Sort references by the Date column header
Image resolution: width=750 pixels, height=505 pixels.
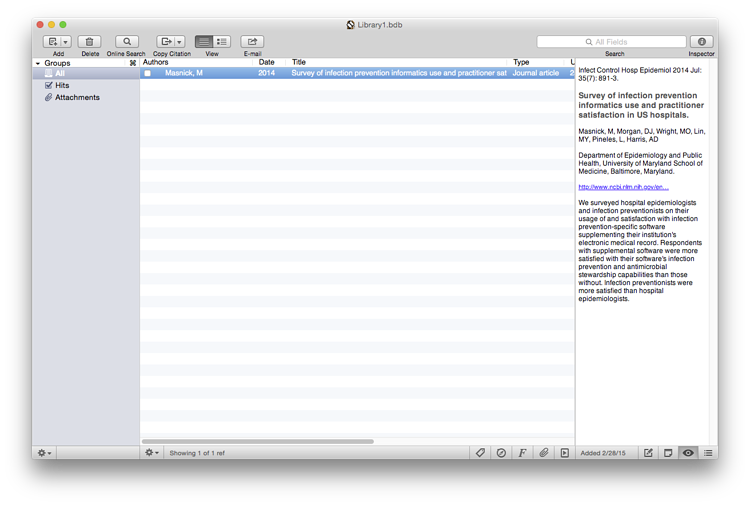click(267, 62)
